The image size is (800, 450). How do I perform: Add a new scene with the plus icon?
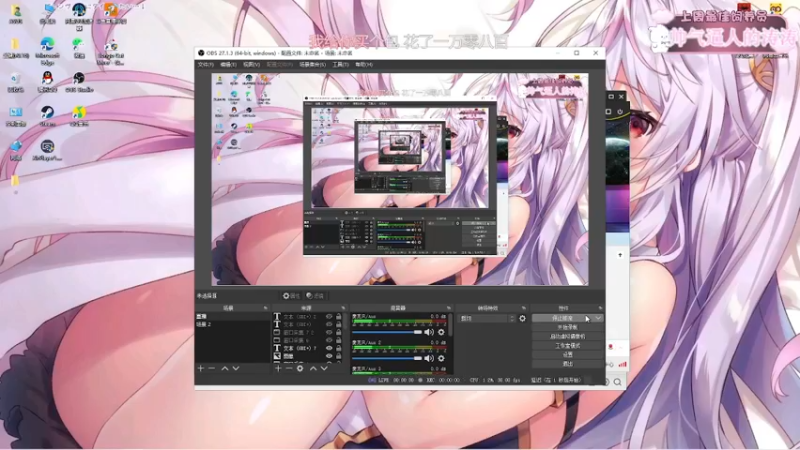pyautogui.click(x=201, y=368)
